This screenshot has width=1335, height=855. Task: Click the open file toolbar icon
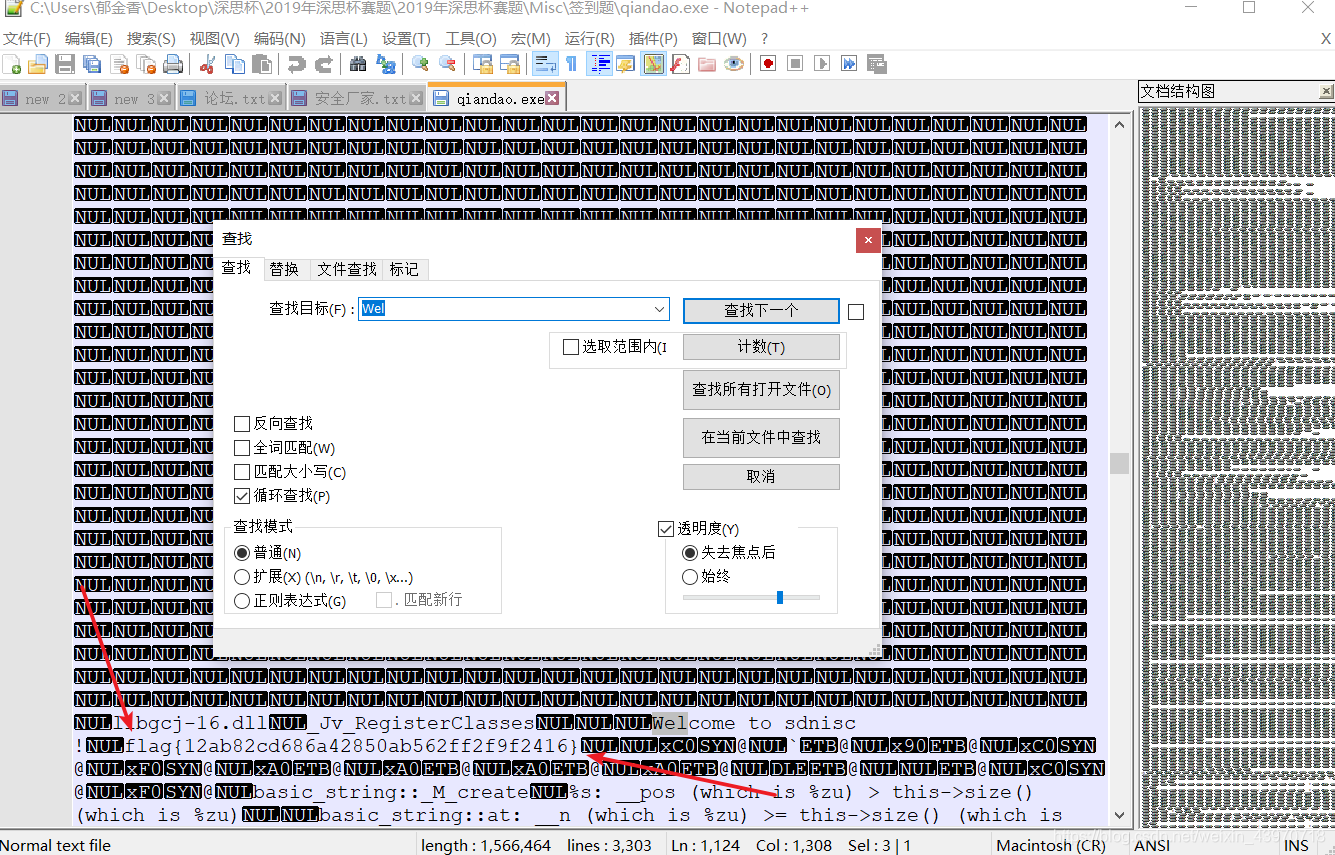[38, 64]
